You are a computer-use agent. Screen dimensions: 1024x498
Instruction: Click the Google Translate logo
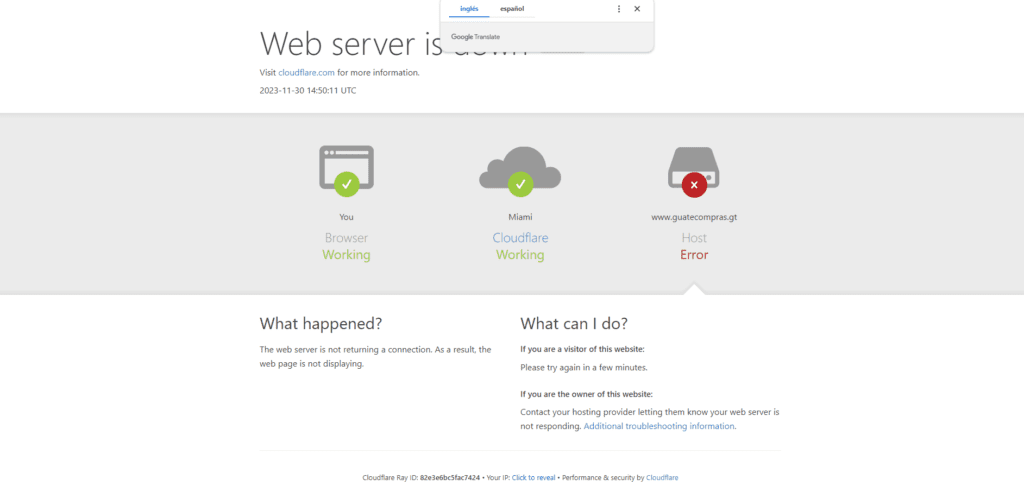pyautogui.click(x=475, y=37)
